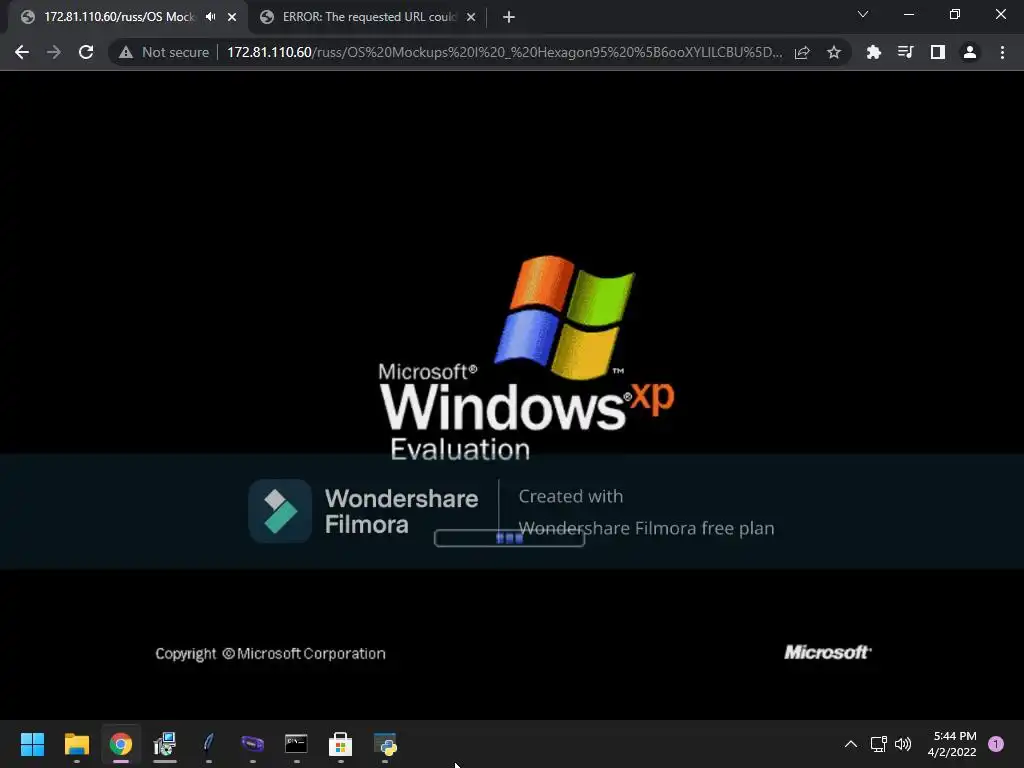Share this page from the address bar
The image size is (1024, 768).
[x=802, y=52]
